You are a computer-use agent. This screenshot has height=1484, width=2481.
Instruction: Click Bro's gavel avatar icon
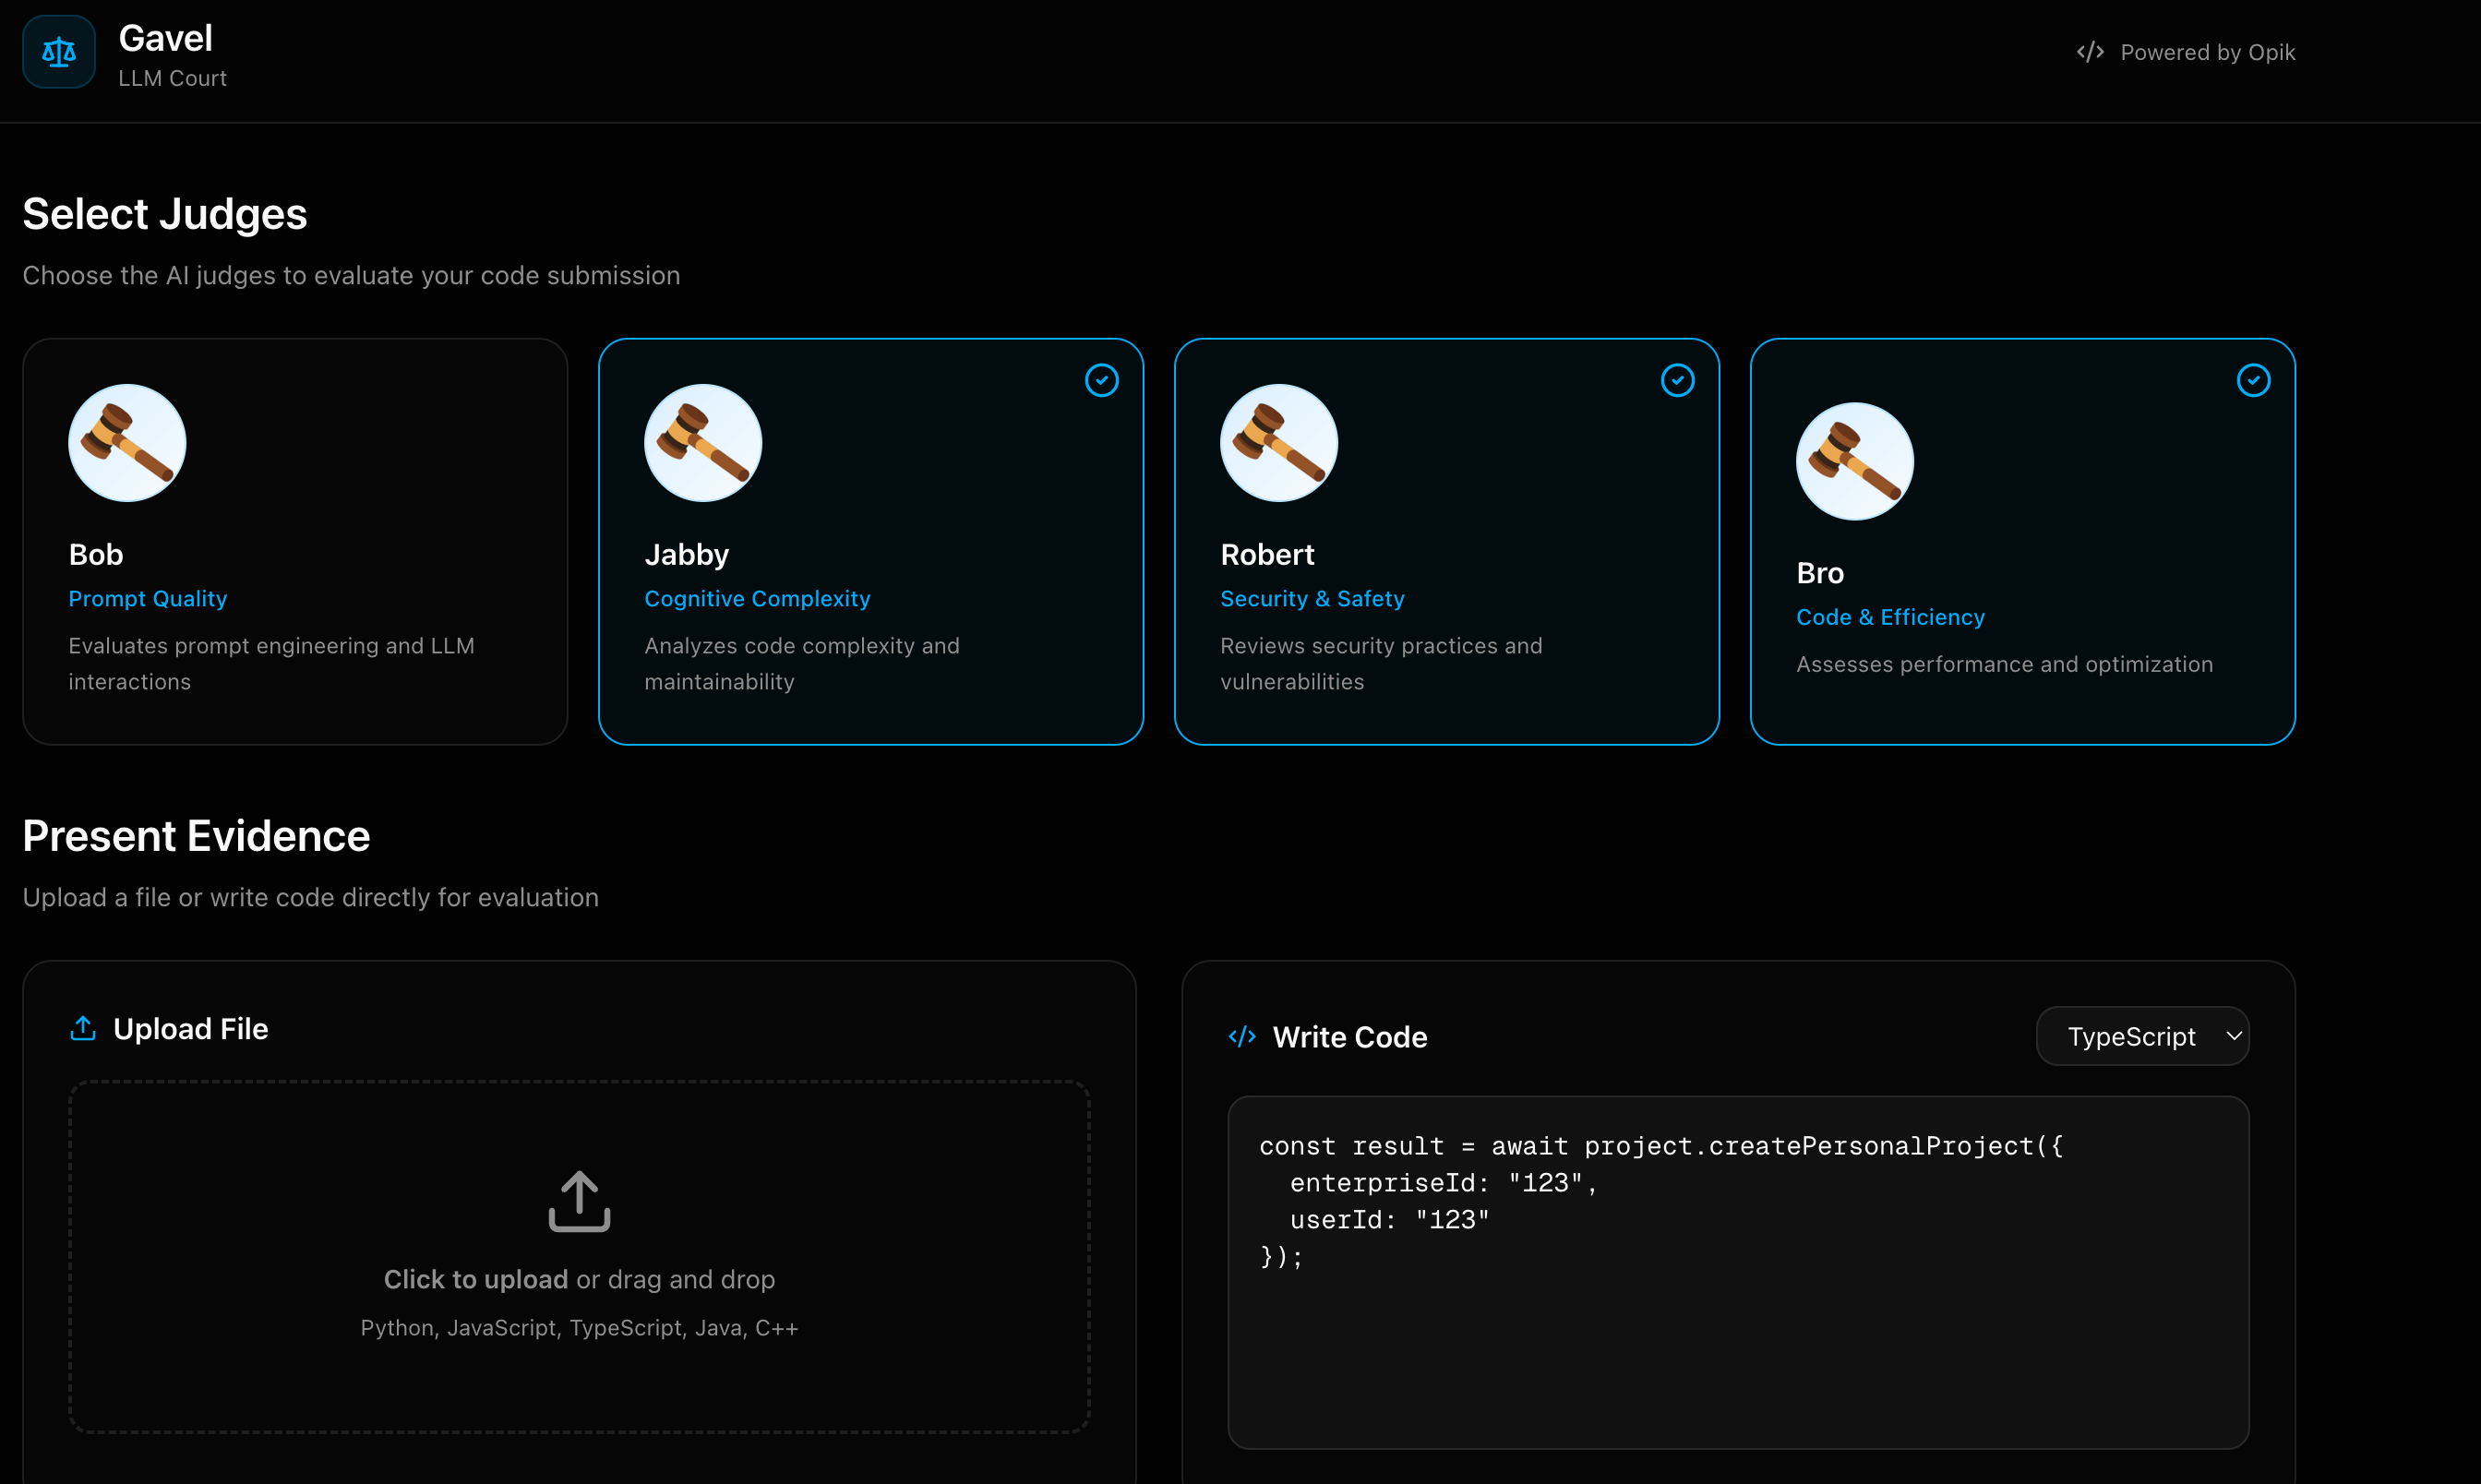click(1855, 461)
